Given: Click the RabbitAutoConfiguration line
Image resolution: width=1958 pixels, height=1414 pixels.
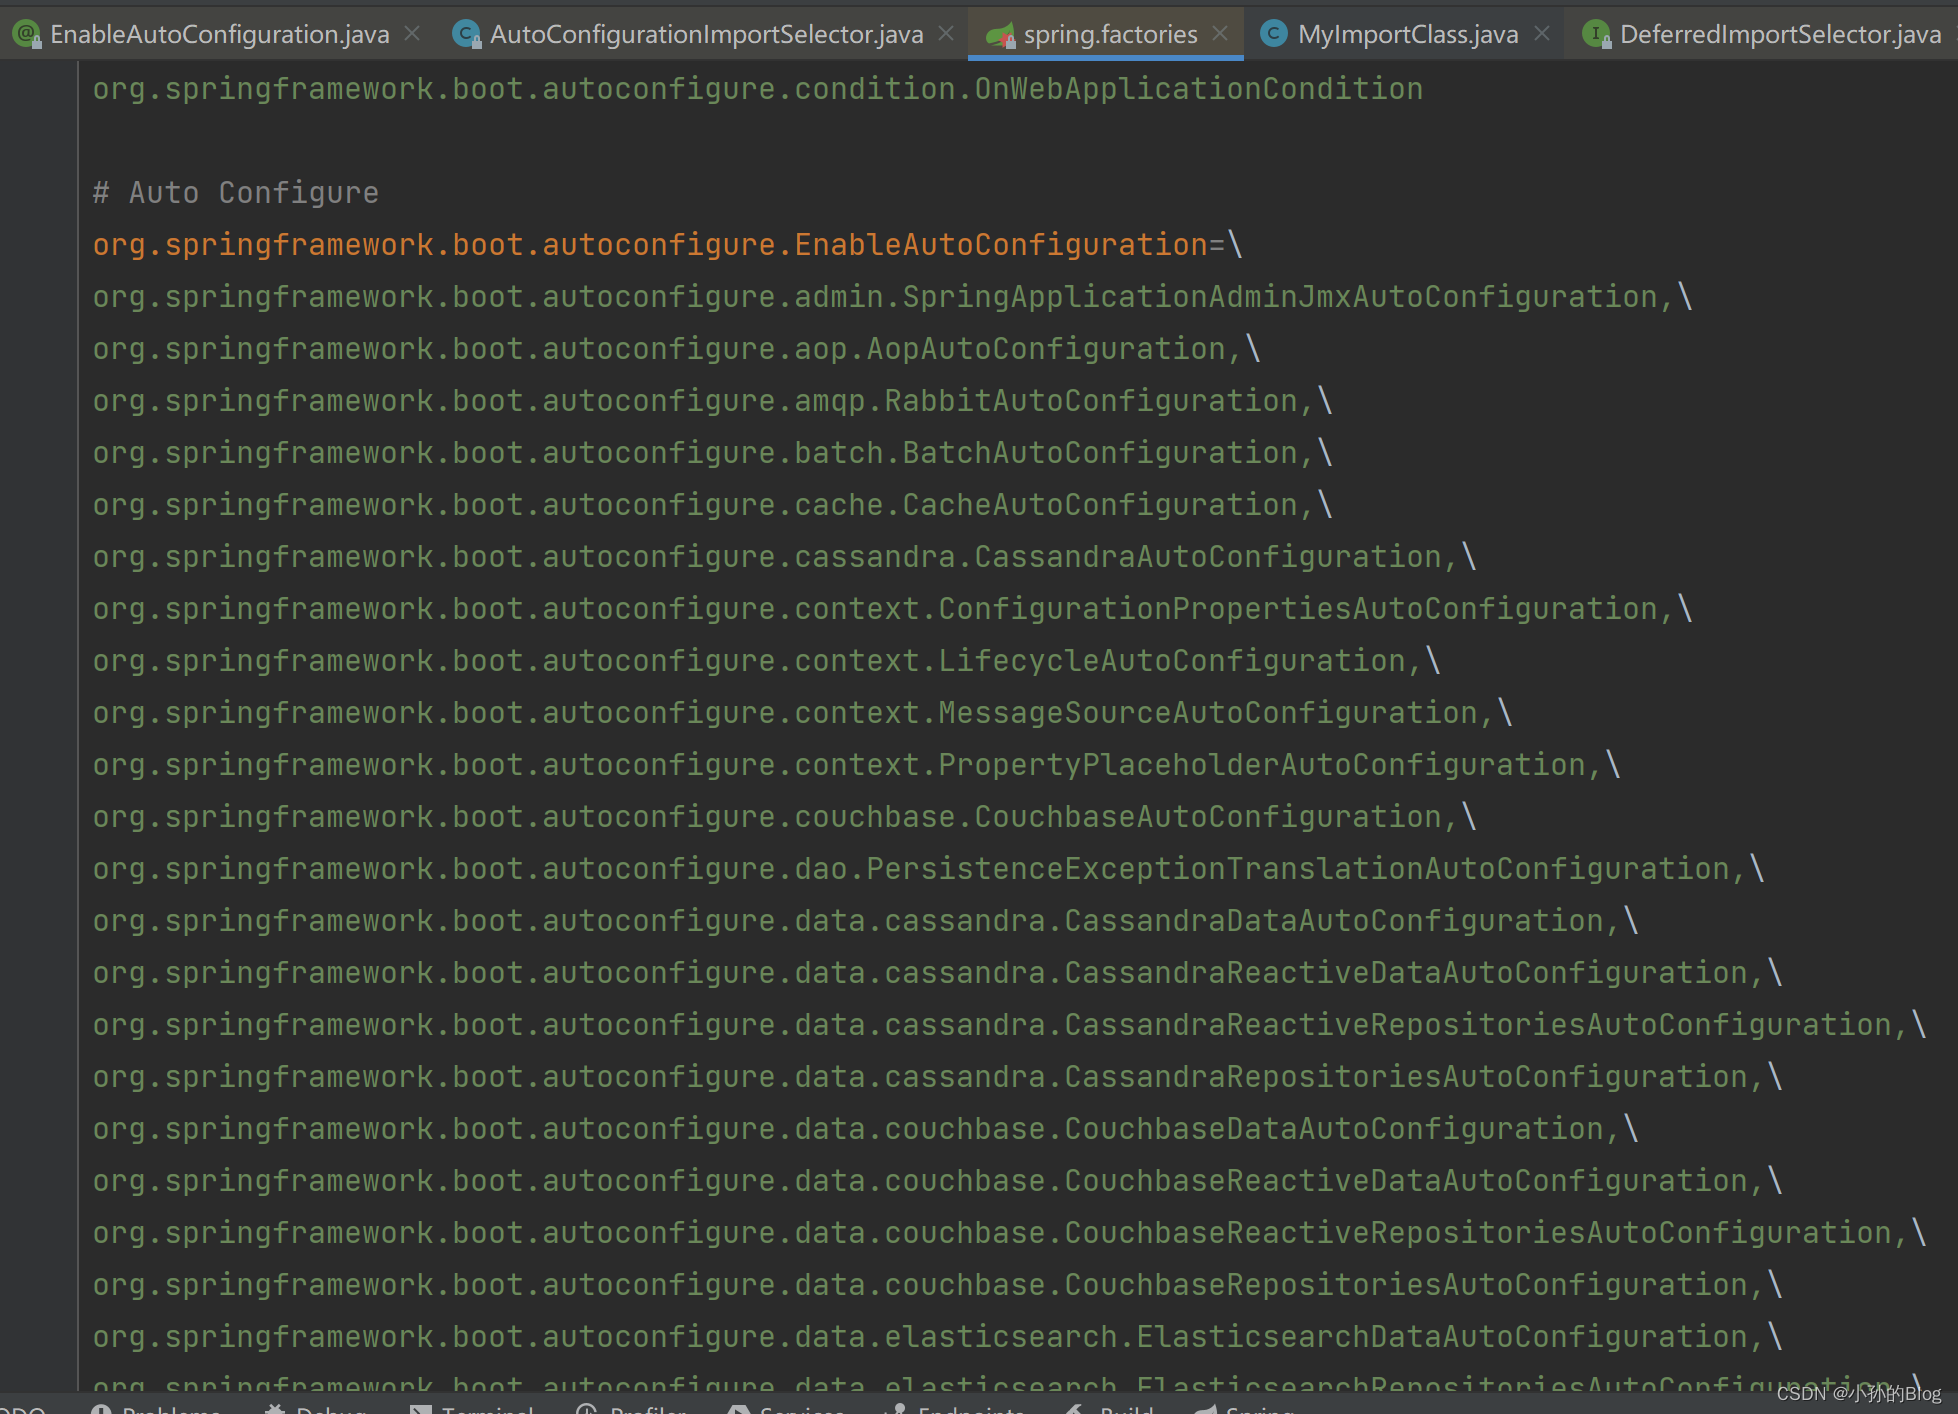Looking at the screenshot, I should point(713,401).
